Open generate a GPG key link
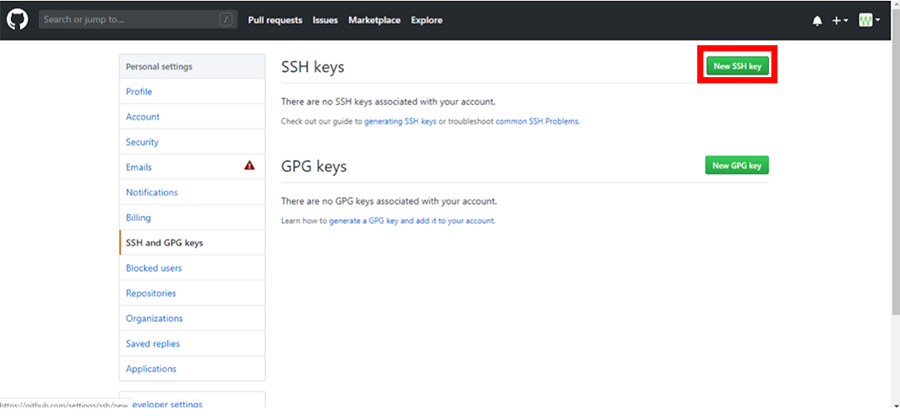900x416 pixels. pyautogui.click(x=412, y=220)
